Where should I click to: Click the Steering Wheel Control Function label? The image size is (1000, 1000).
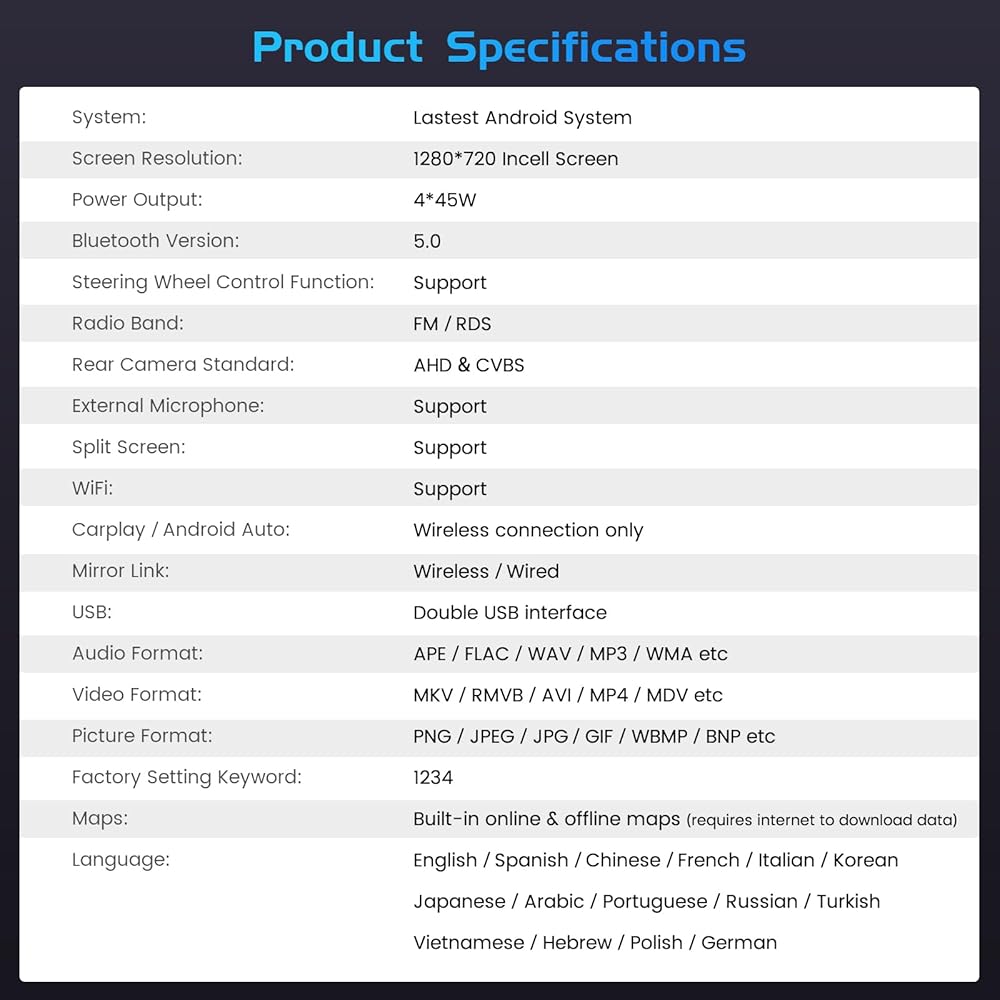coord(223,282)
